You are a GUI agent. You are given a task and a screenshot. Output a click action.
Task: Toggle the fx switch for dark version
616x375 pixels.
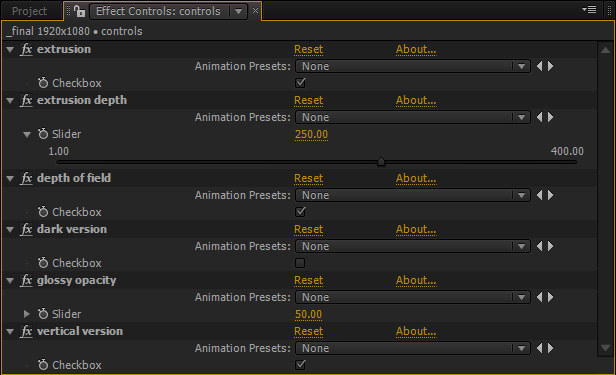(x=26, y=229)
